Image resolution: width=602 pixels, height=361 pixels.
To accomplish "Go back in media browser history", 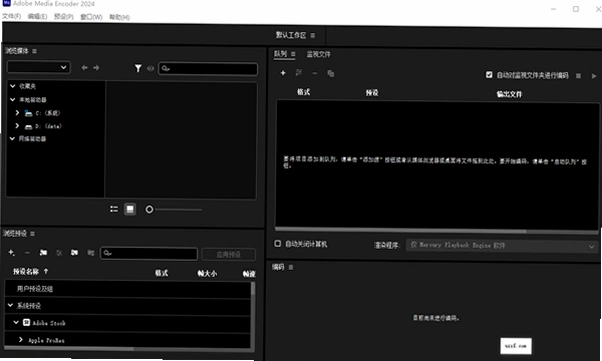I will [84, 68].
